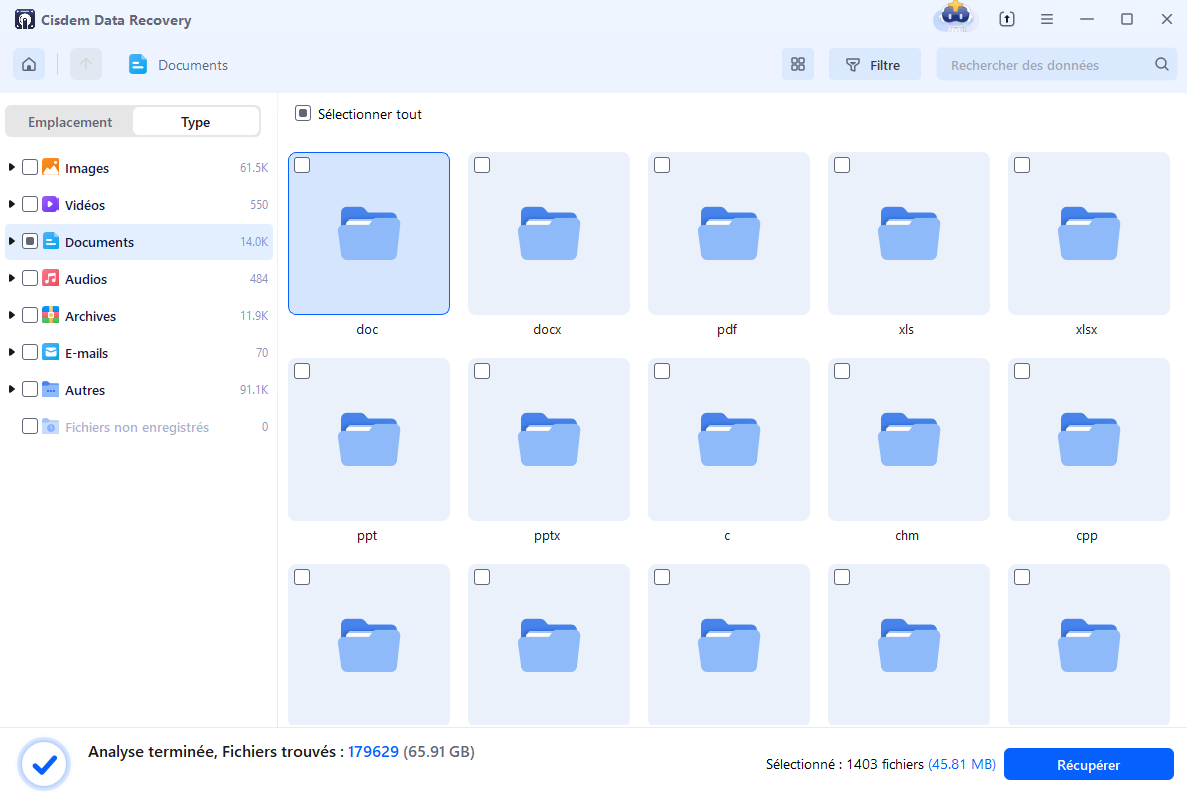Click the Vidéos category icon

coord(51,204)
